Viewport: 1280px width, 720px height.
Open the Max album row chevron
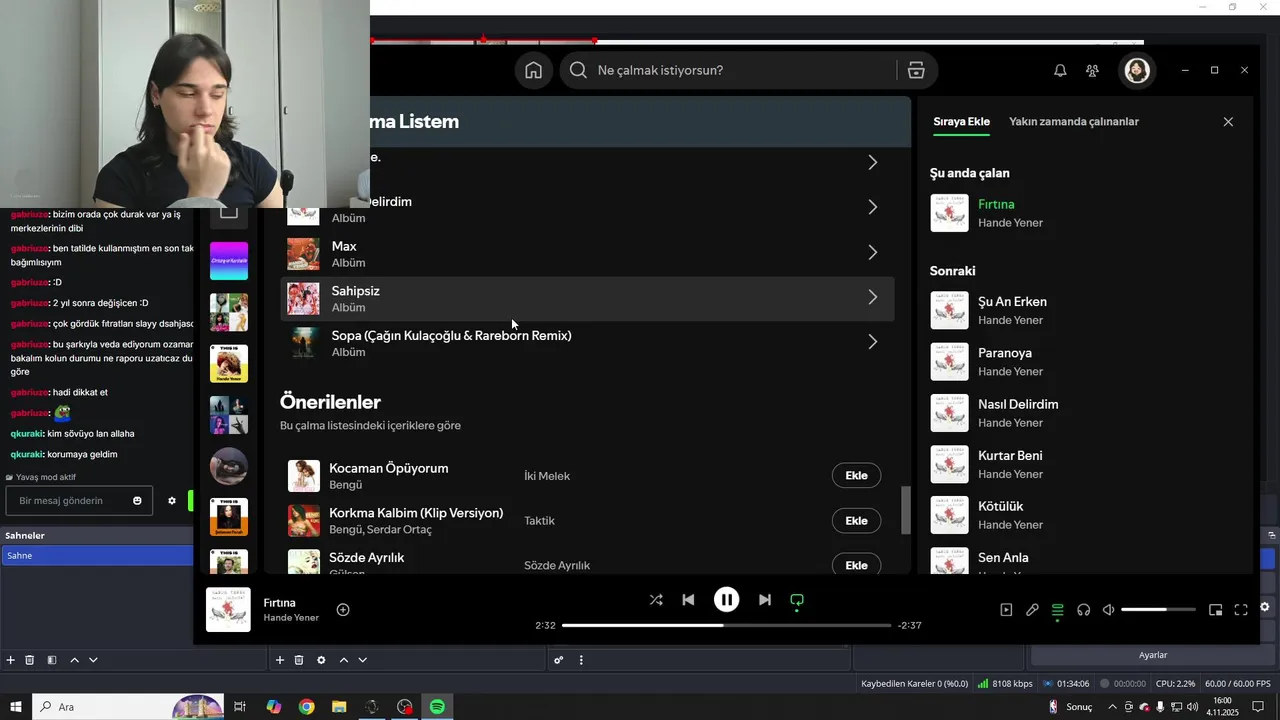tap(872, 253)
